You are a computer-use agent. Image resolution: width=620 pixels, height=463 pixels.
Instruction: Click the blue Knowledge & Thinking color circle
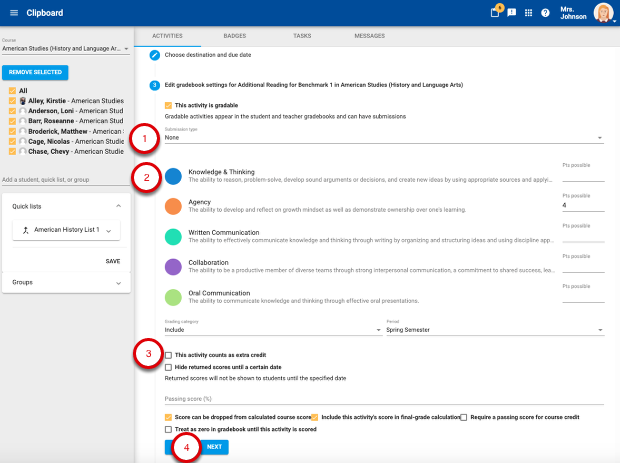173,176
